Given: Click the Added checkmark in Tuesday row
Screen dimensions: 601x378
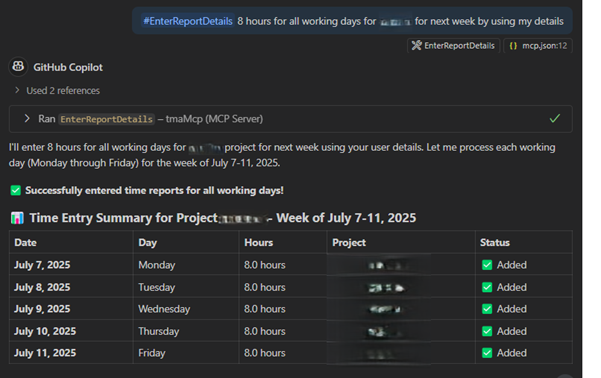Looking at the screenshot, I should (x=487, y=287).
